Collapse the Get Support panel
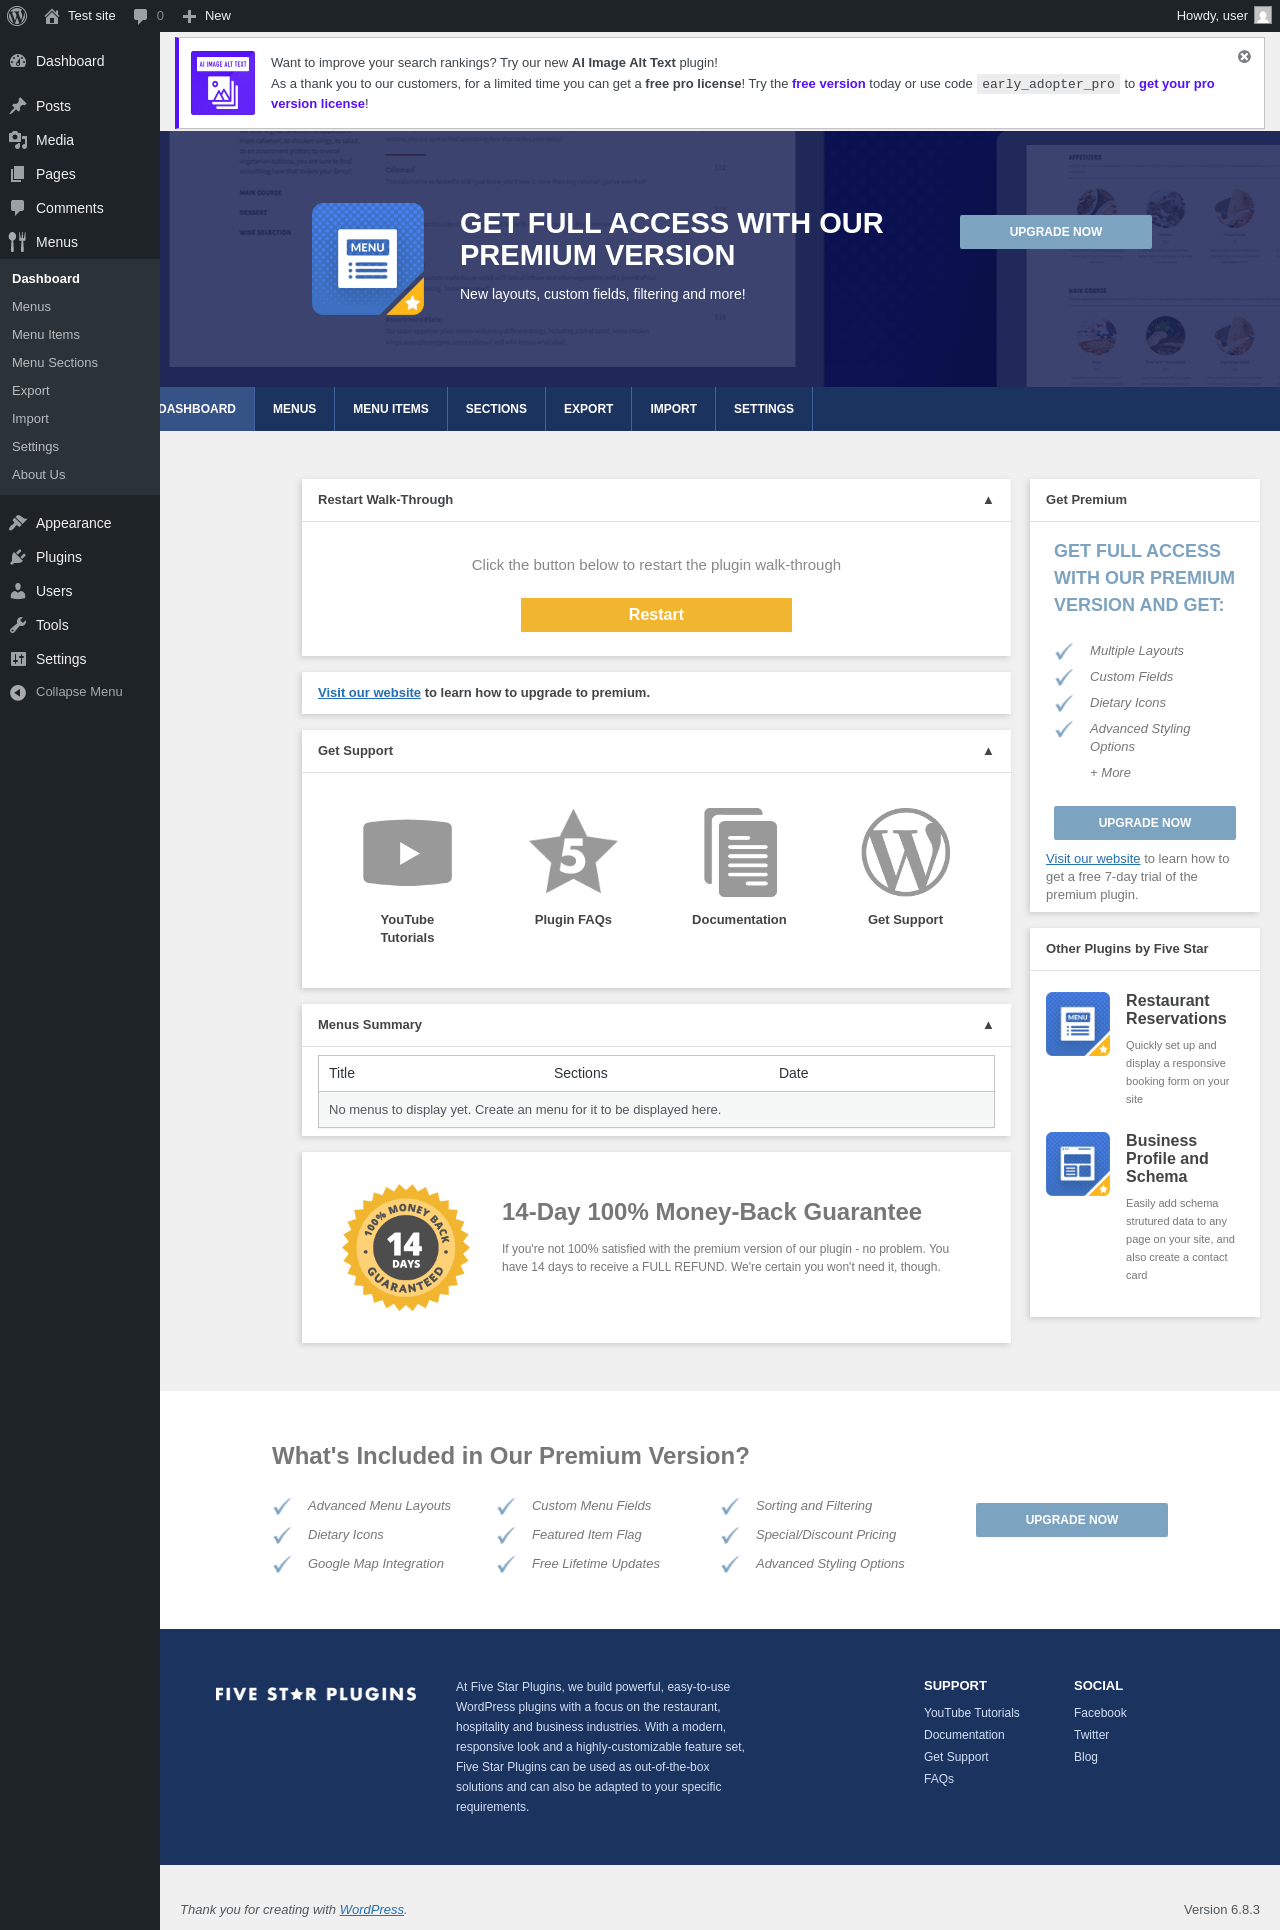This screenshot has height=1930, width=1280. coord(988,751)
